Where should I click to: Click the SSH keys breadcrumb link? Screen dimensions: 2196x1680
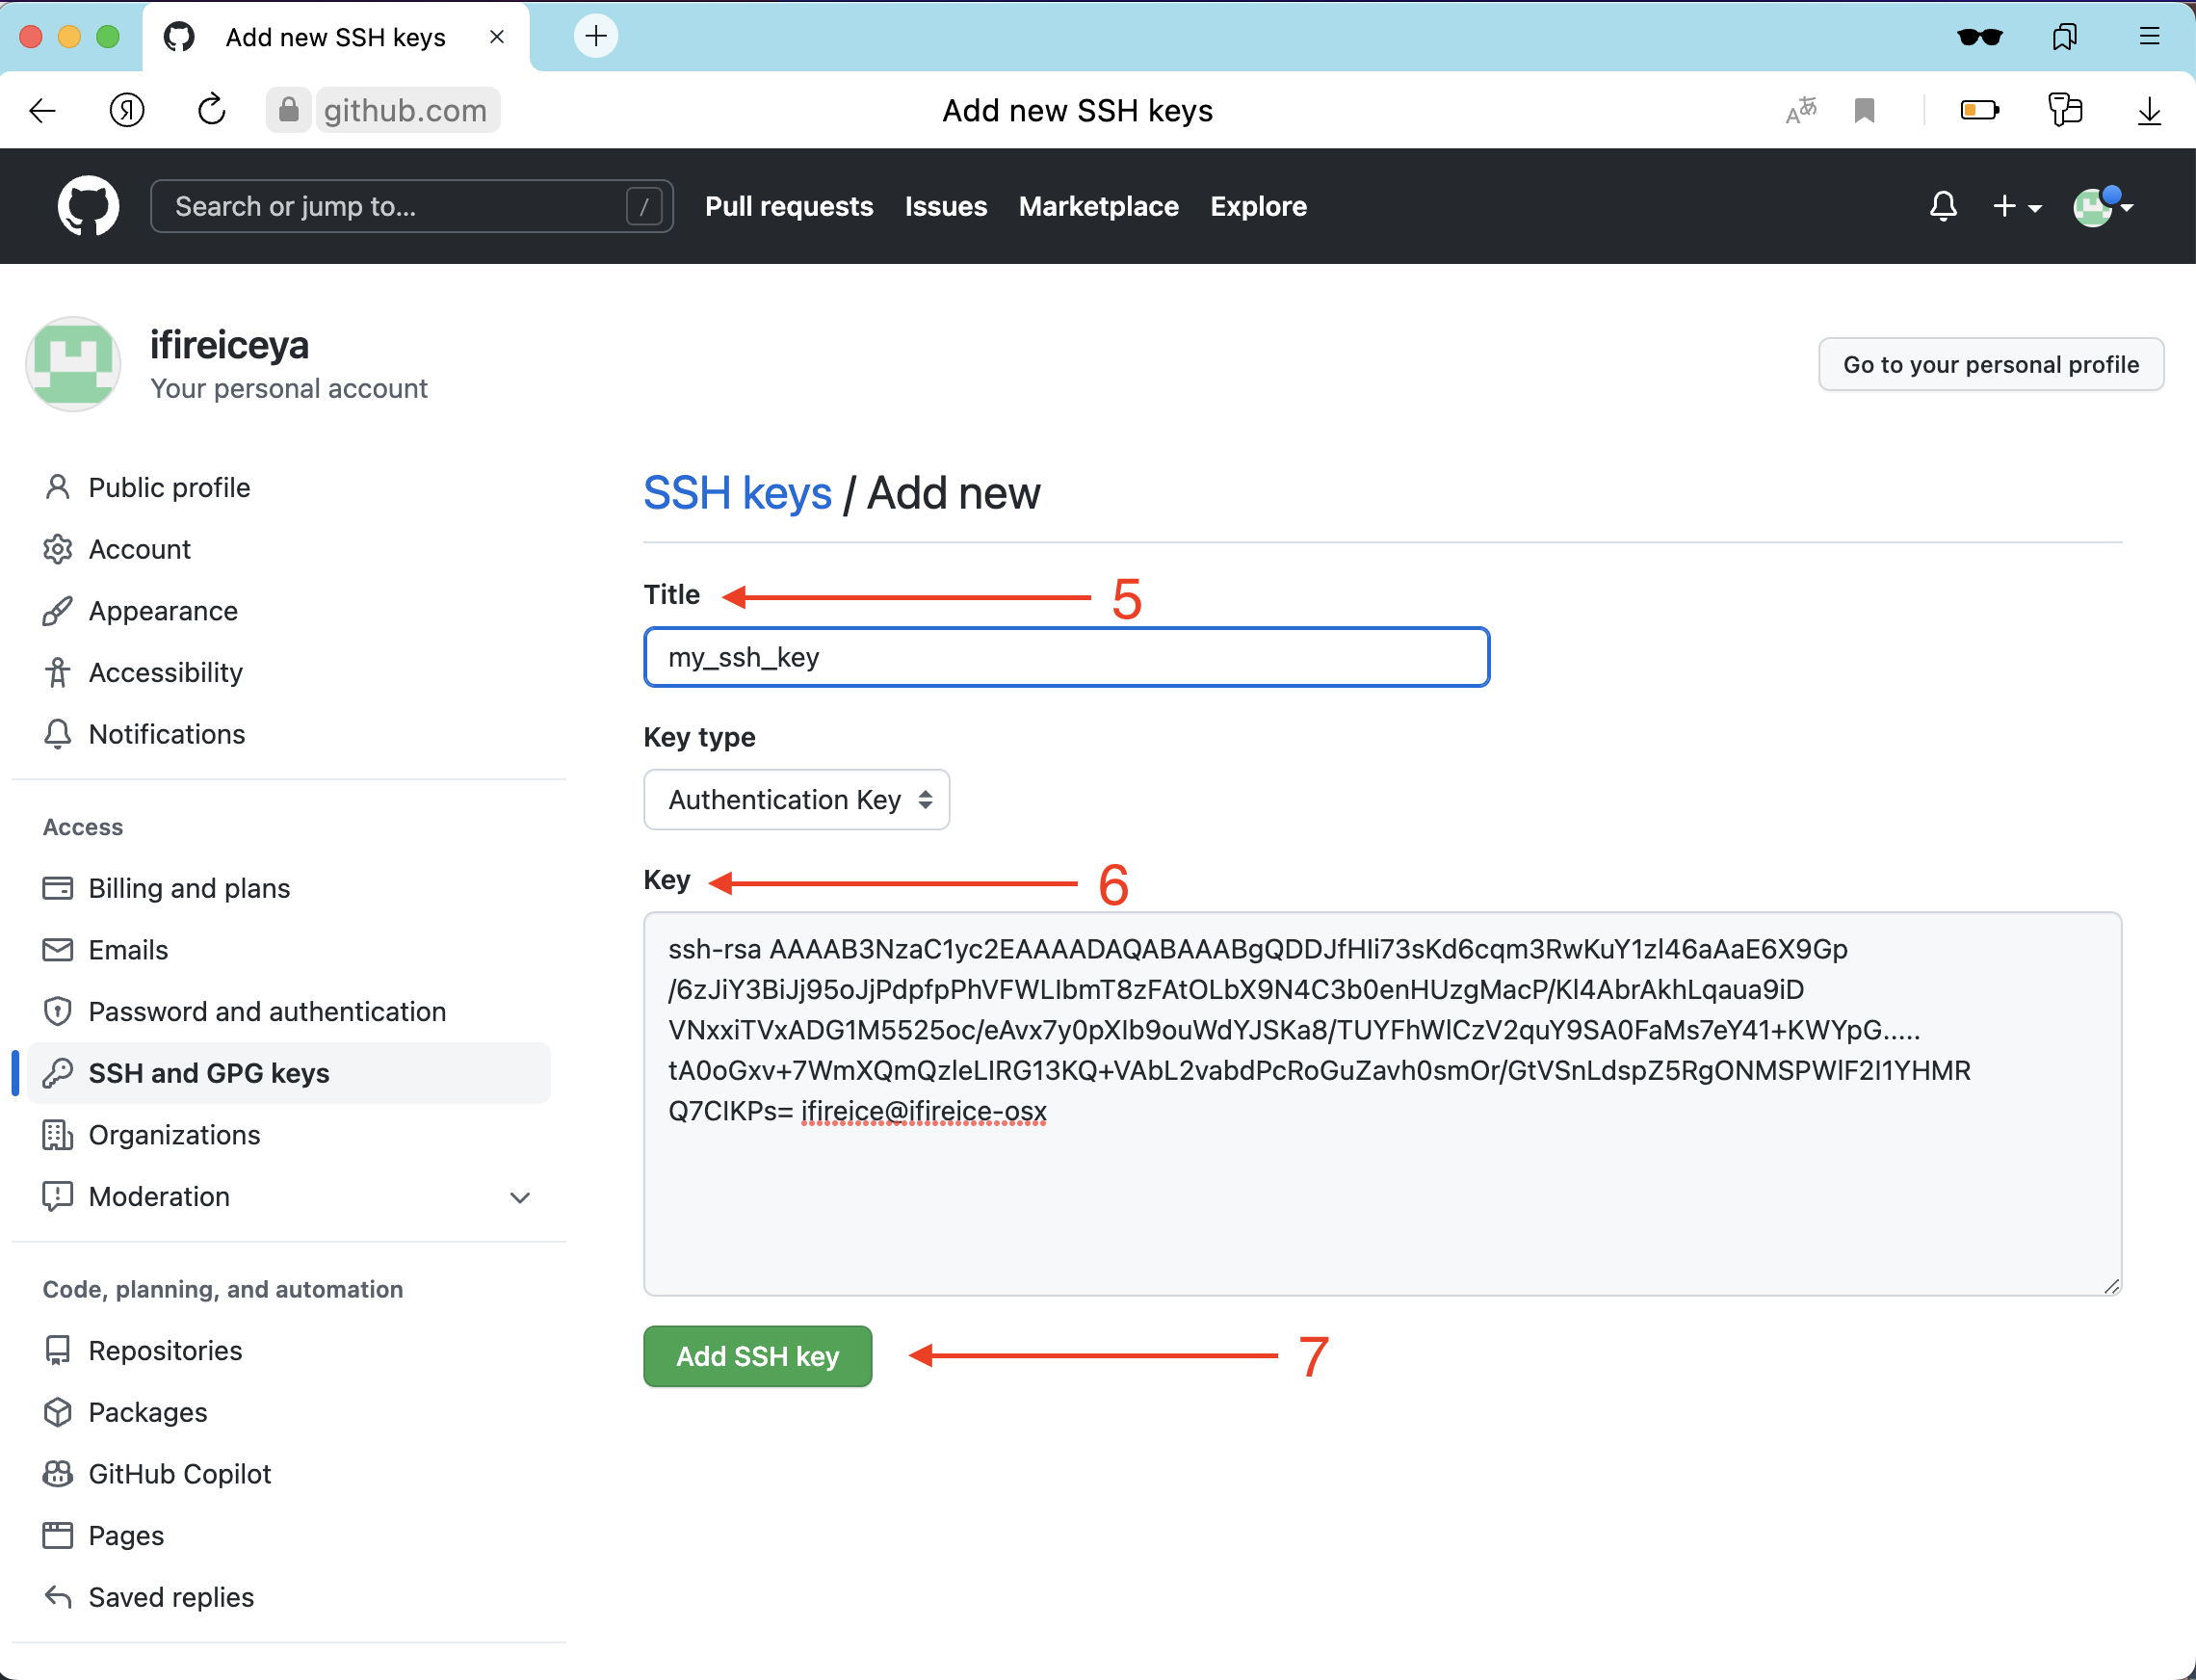[x=737, y=493]
